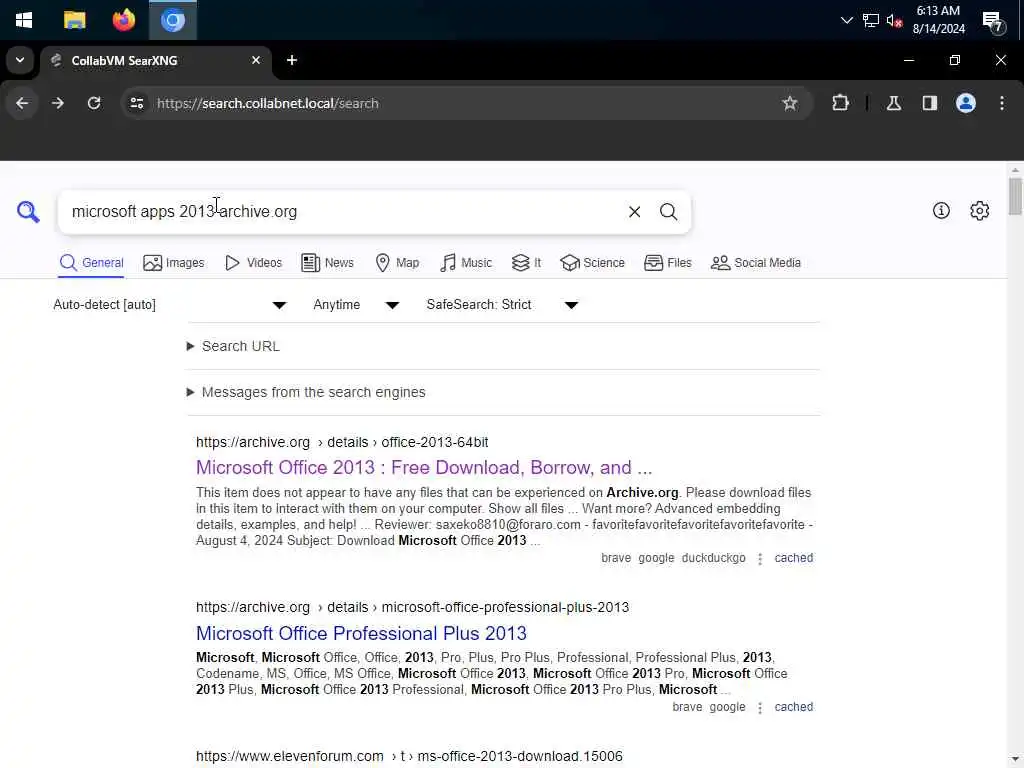Screen dimensions: 1024x768
Task: Open first result's three-dot options
Action: pos(760,559)
